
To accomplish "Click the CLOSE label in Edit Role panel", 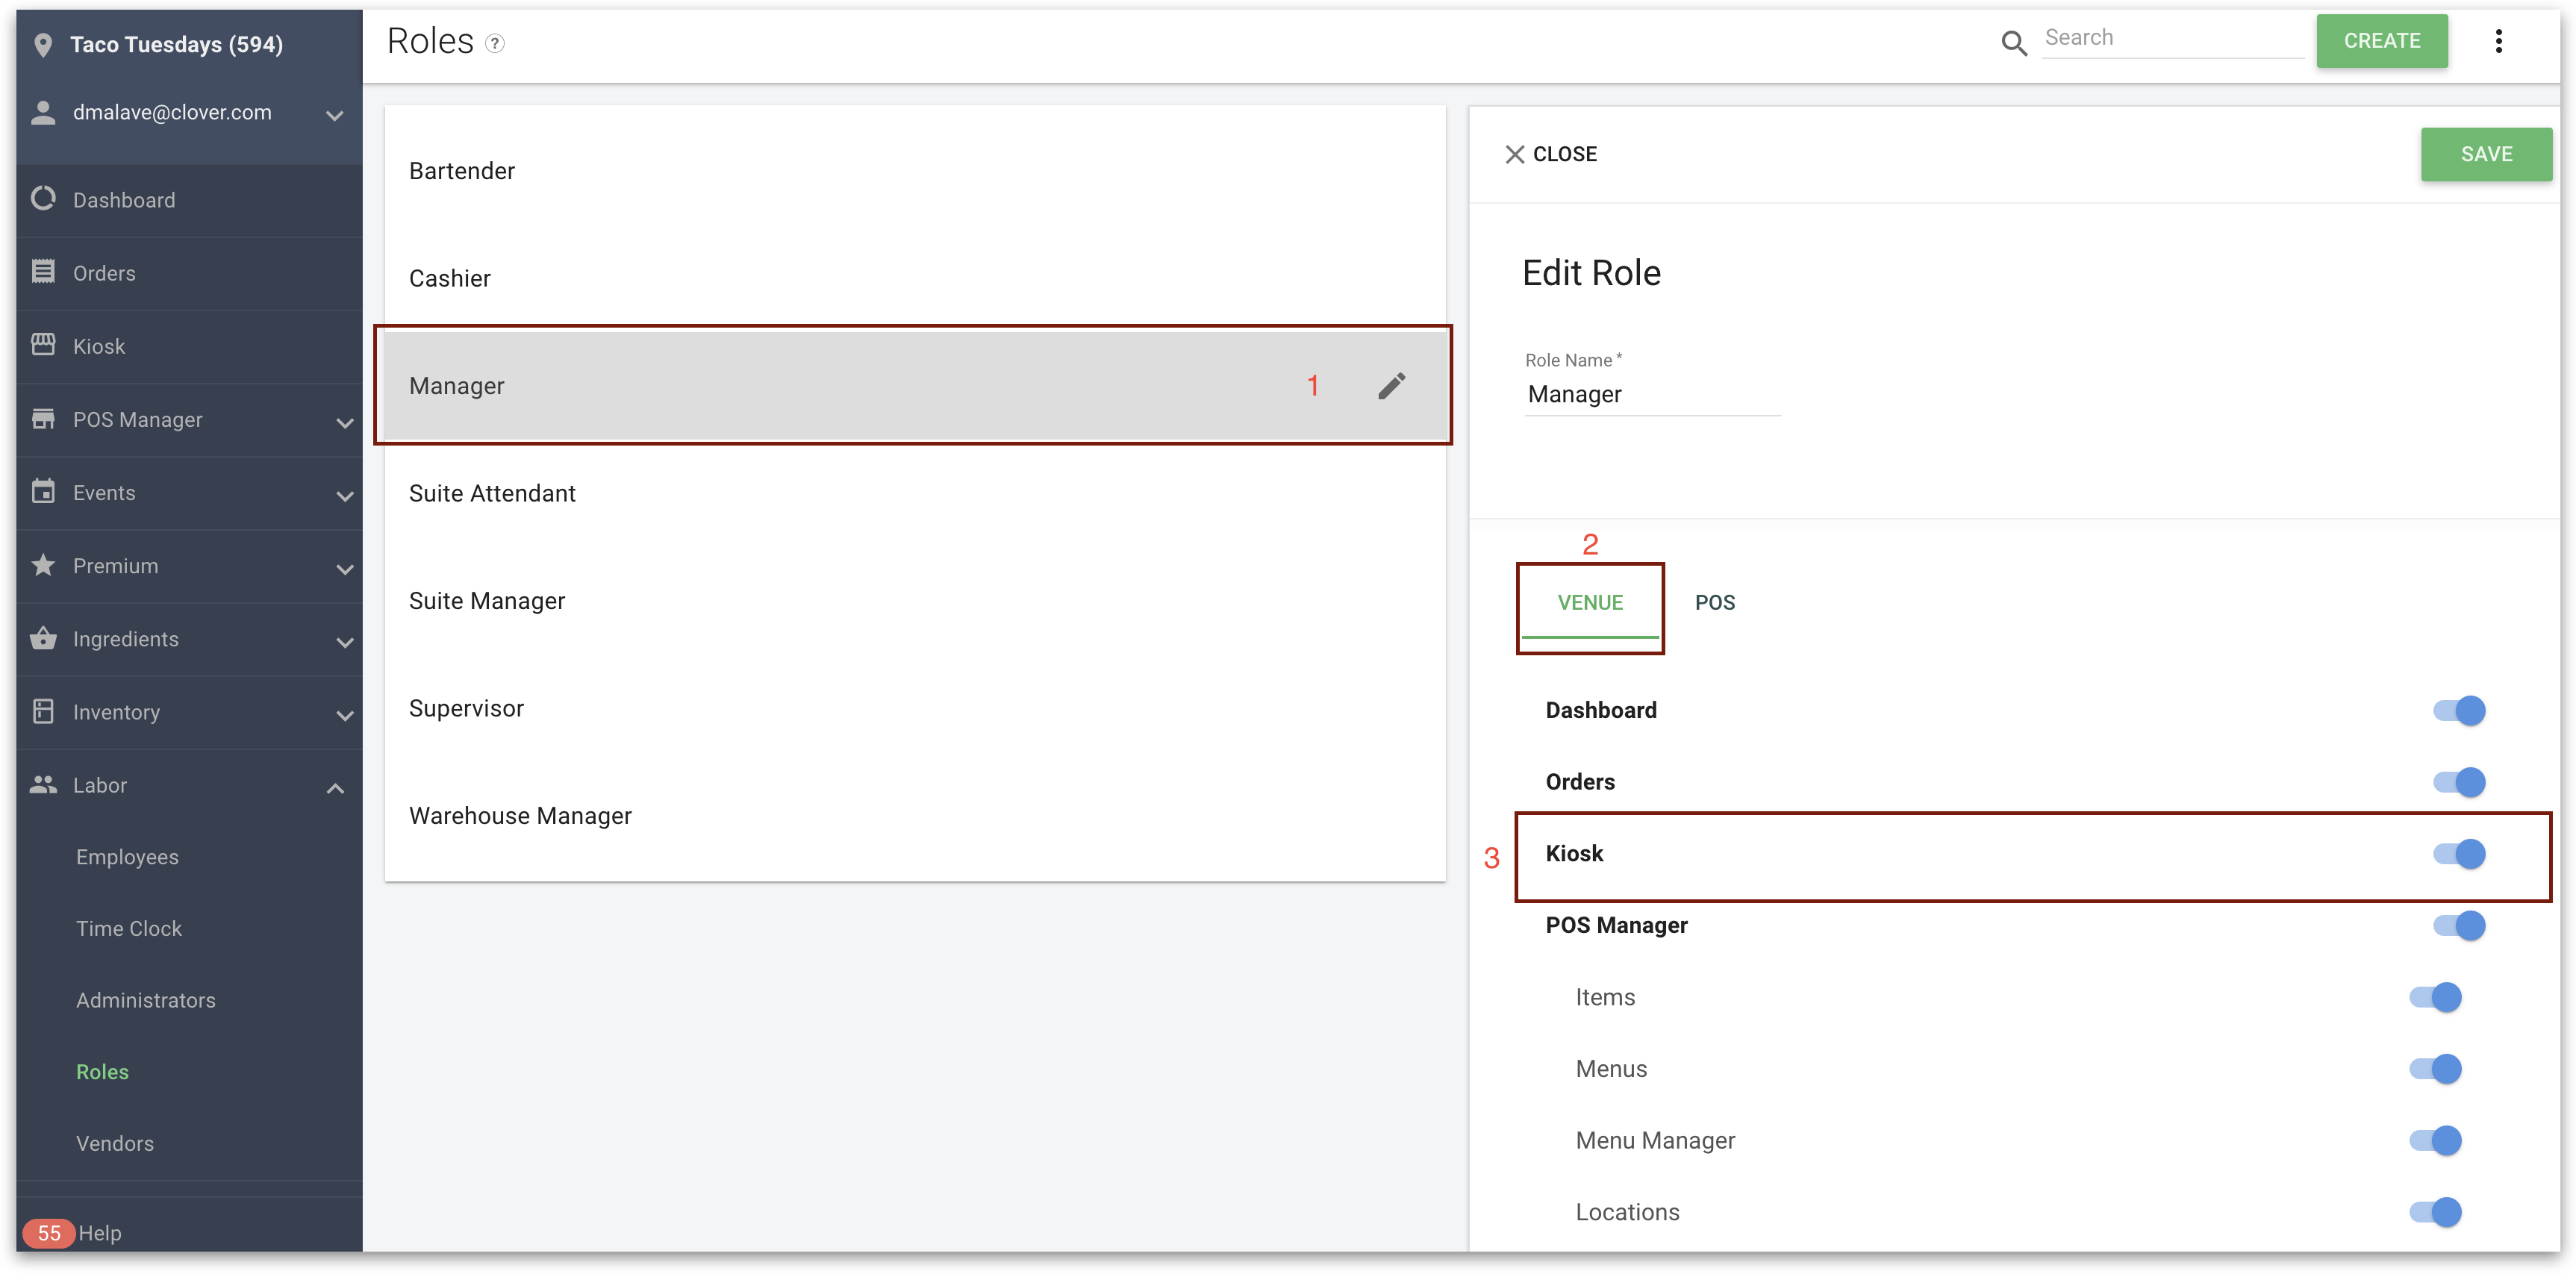I will [1564, 154].
